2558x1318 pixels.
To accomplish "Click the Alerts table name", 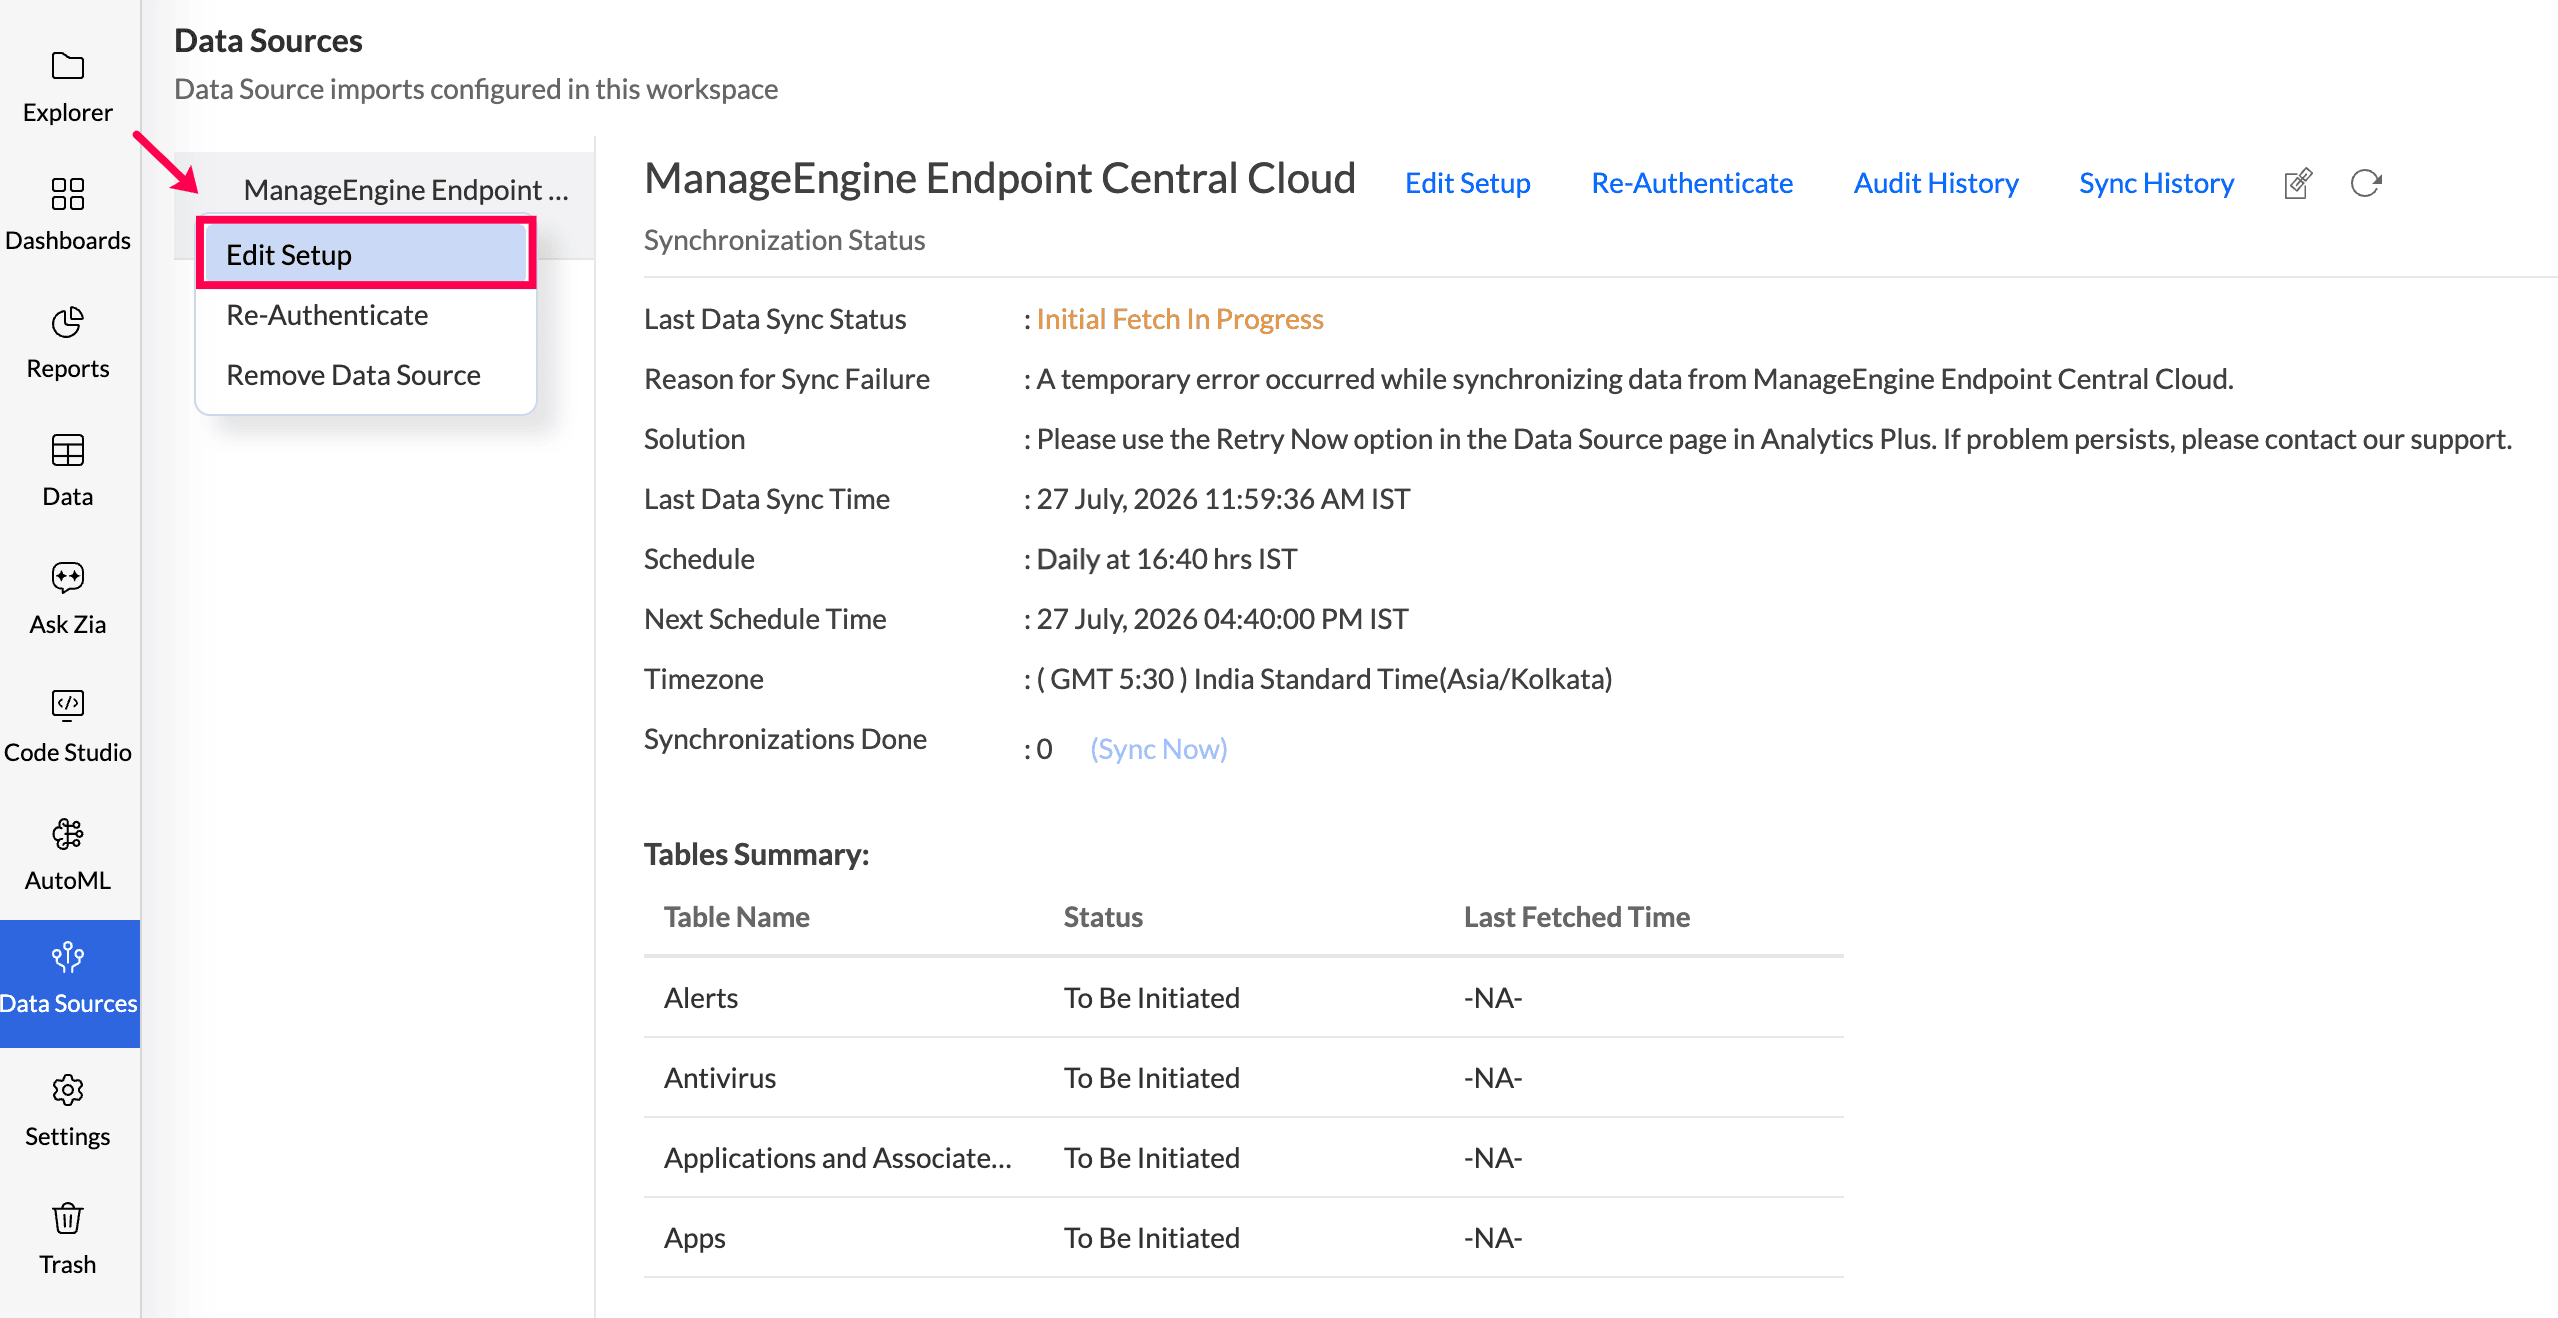I will click(x=701, y=998).
